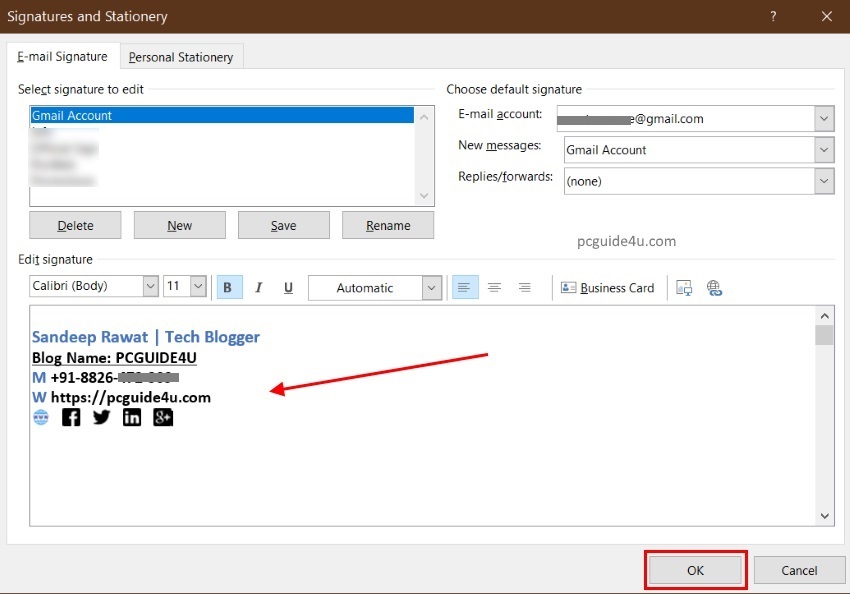Select Gmail Account in signature list
850x594 pixels.
tap(222, 115)
